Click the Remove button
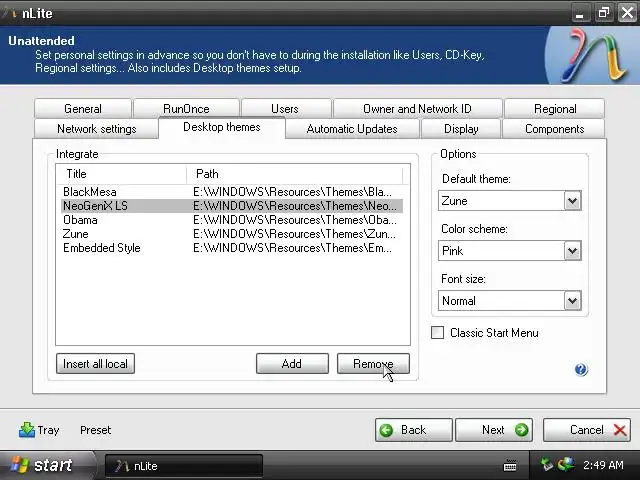The height and width of the screenshot is (480, 640). point(373,363)
